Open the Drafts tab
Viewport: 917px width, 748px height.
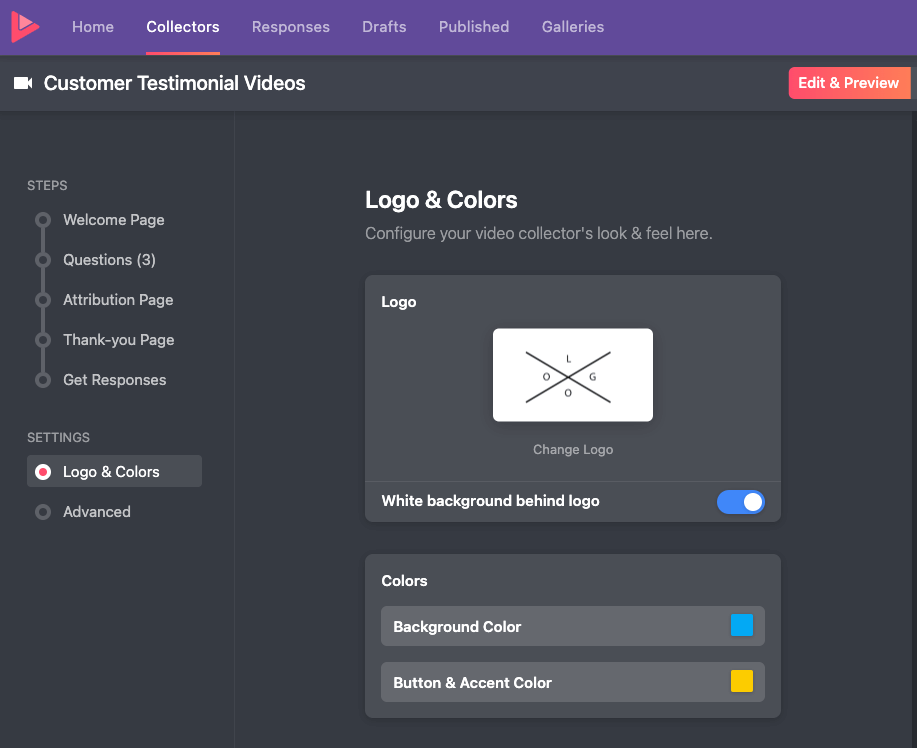pyautogui.click(x=384, y=27)
